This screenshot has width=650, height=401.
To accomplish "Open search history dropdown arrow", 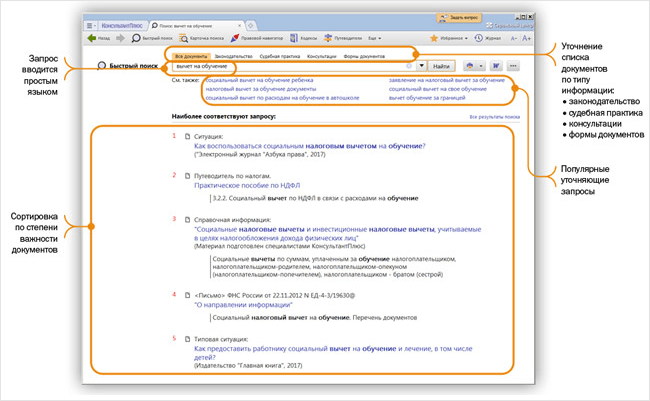I will pos(422,65).
